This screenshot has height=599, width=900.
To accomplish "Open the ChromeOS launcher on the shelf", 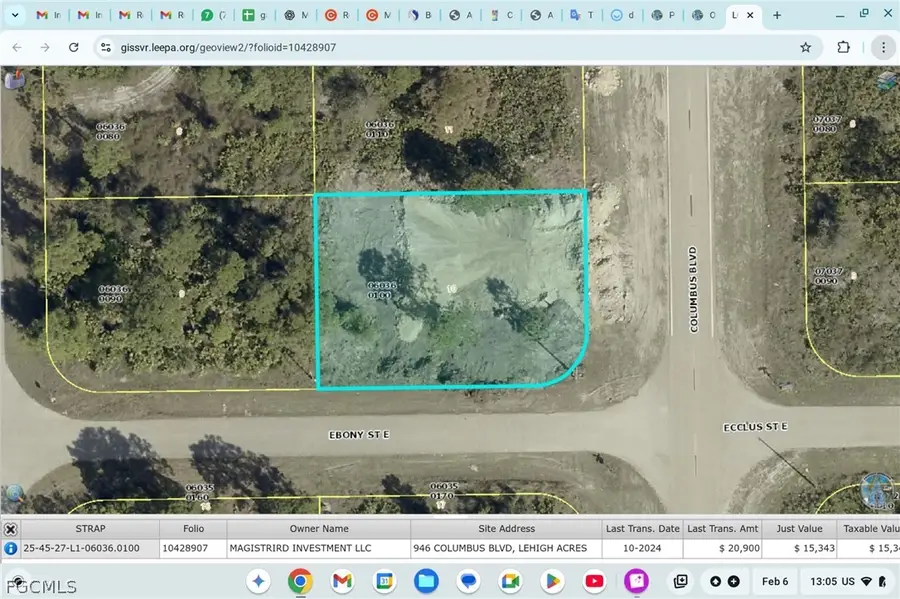I will point(257,581).
